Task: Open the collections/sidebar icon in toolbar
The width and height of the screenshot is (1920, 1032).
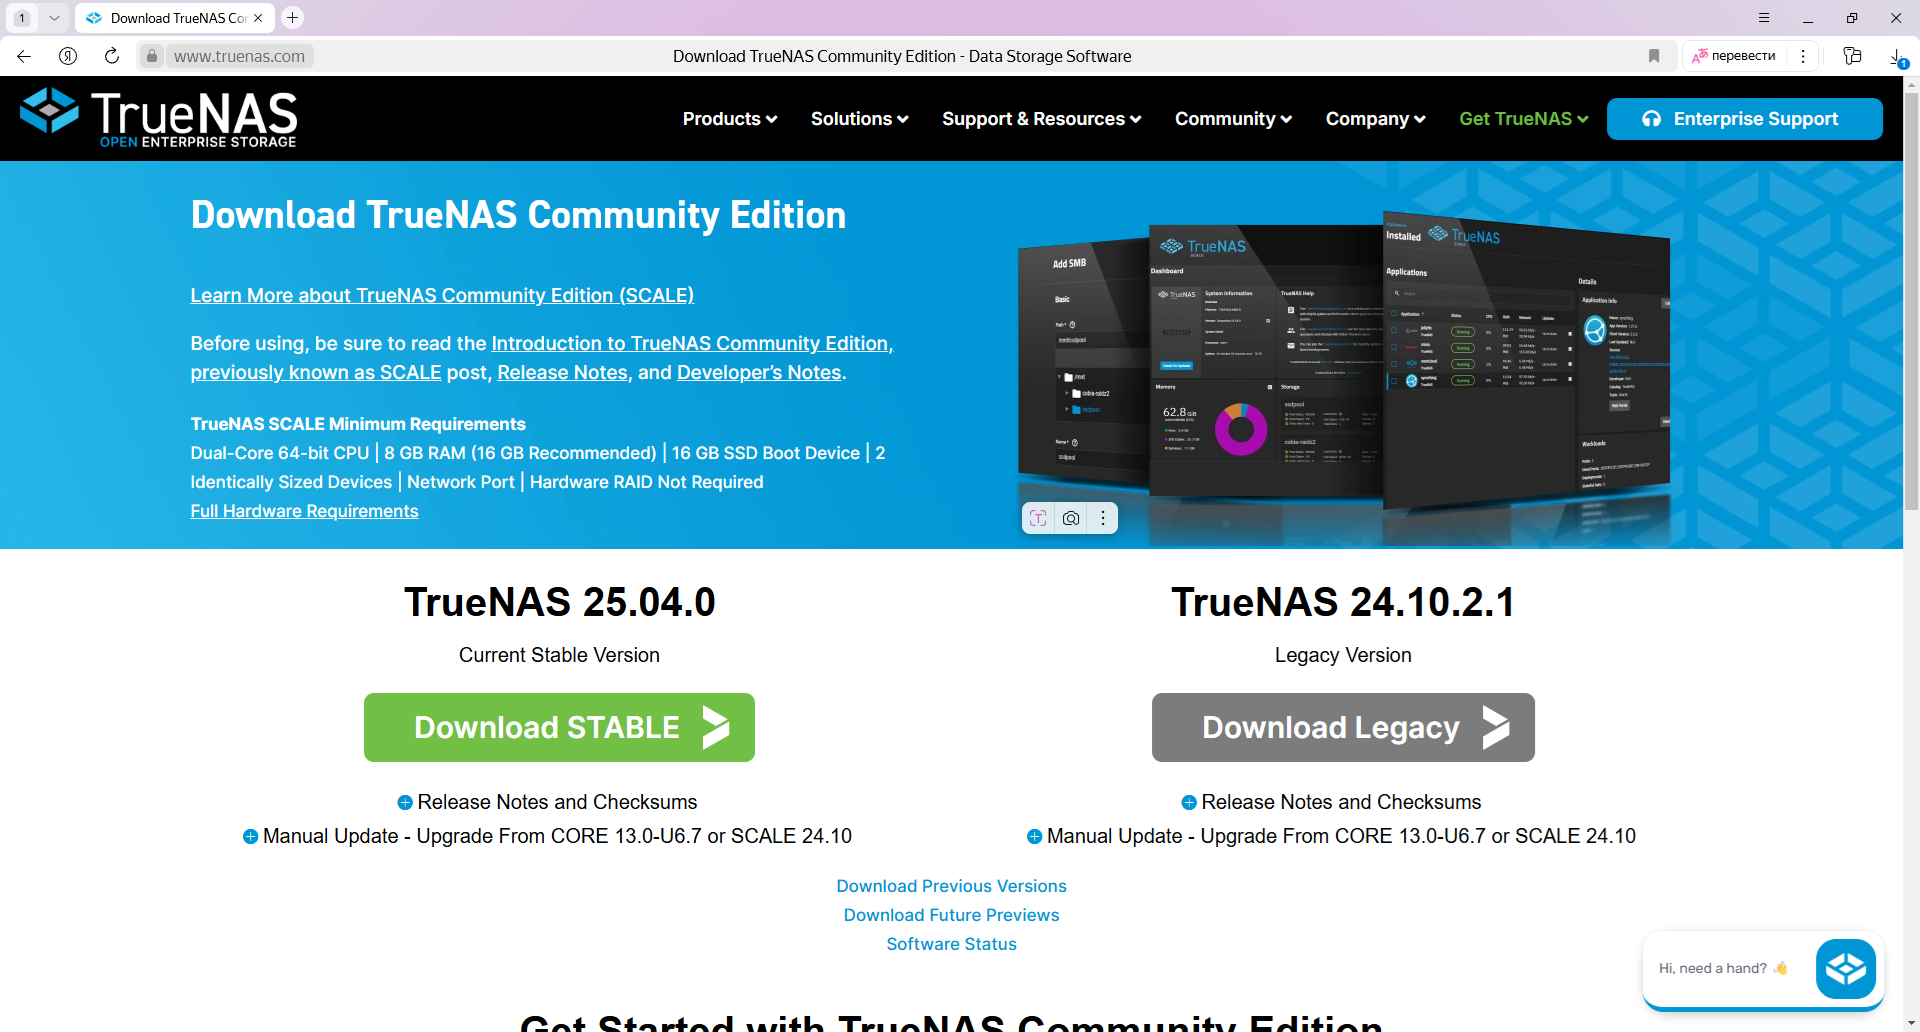Action: click(1852, 56)
